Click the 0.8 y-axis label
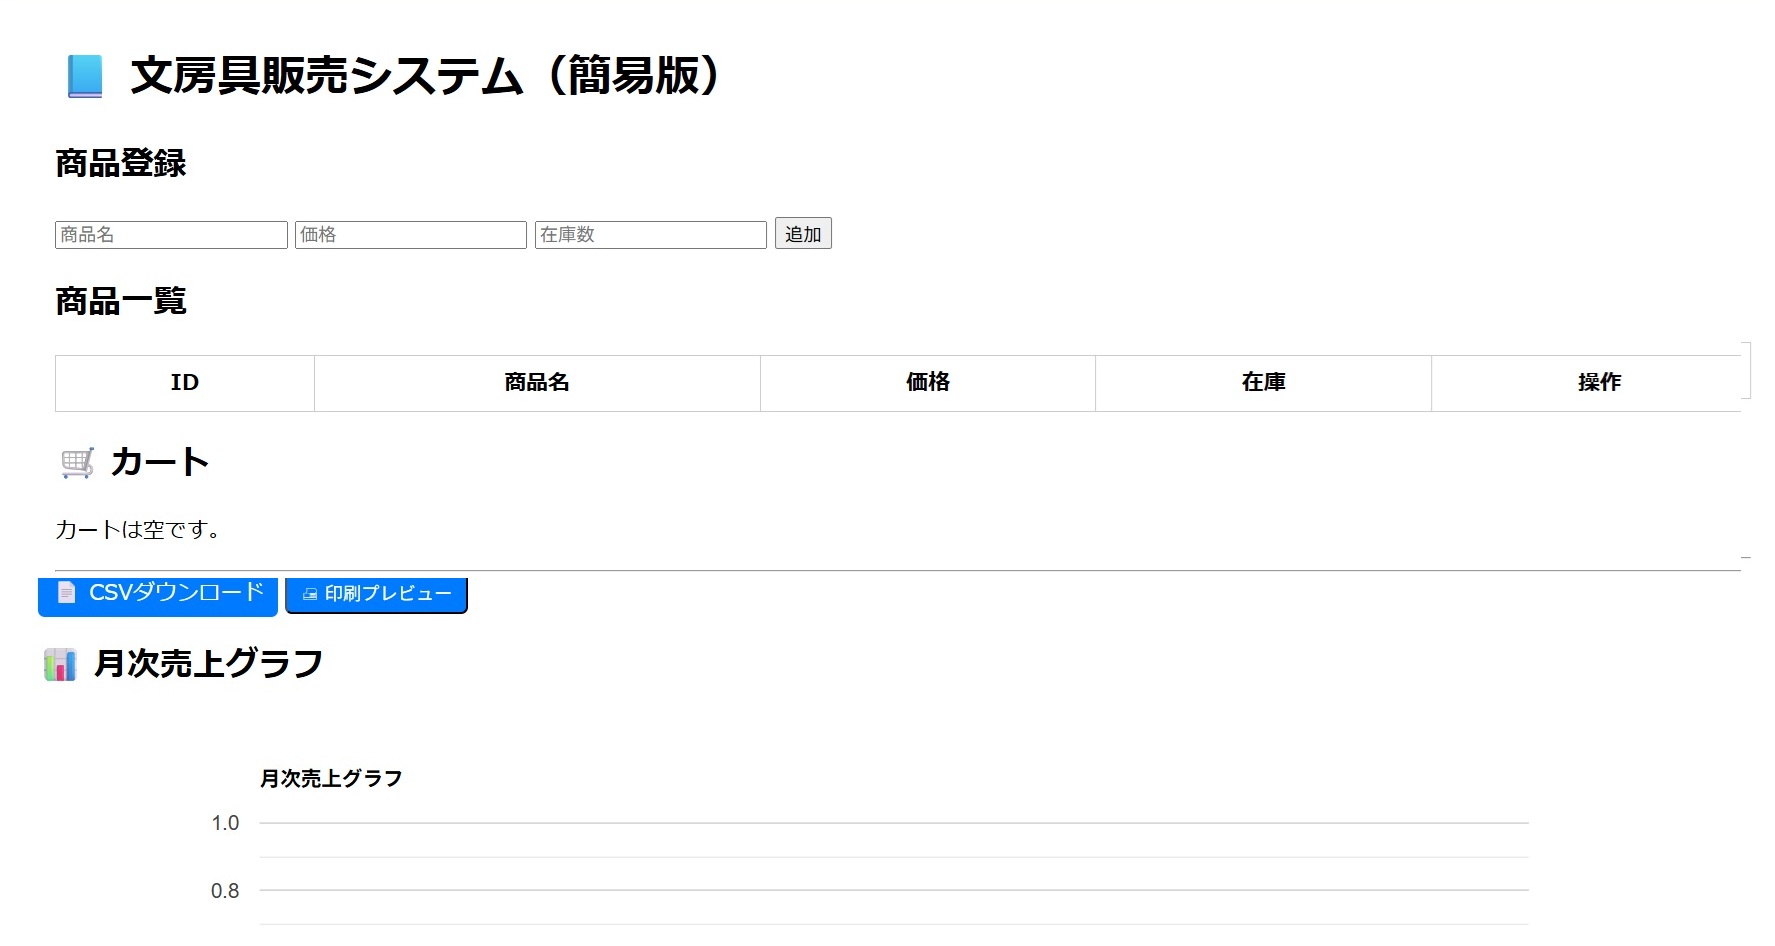1775x946 pixels. (x=225, y=891)
